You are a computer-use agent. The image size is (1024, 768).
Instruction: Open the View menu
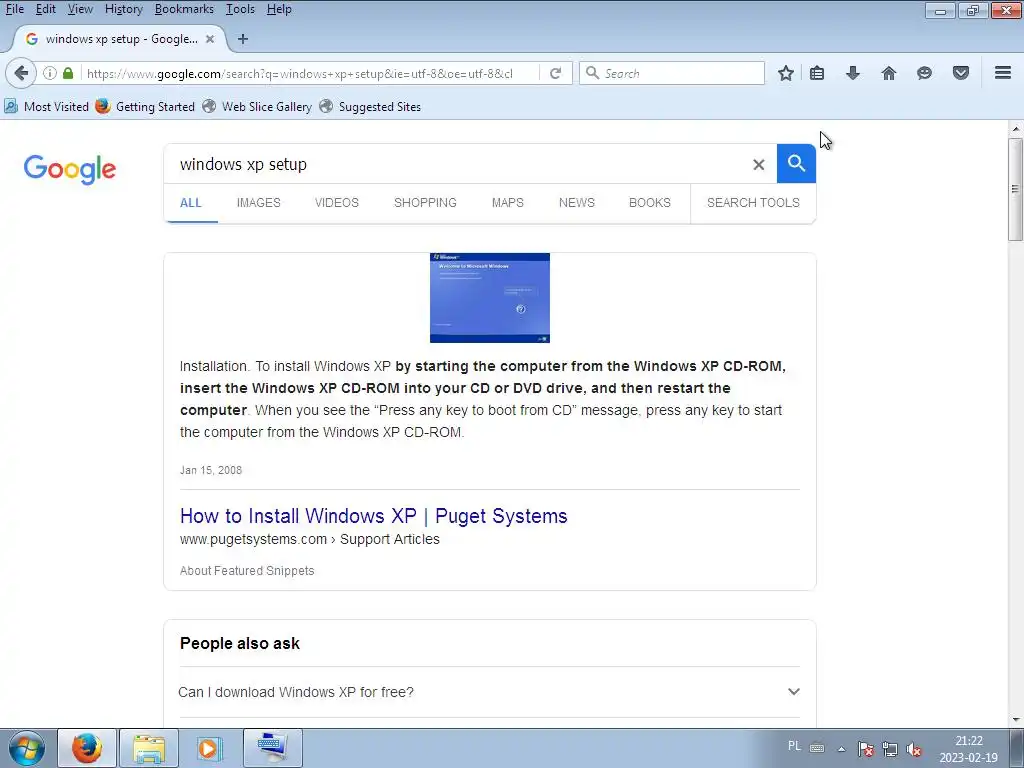click(80, 9)
